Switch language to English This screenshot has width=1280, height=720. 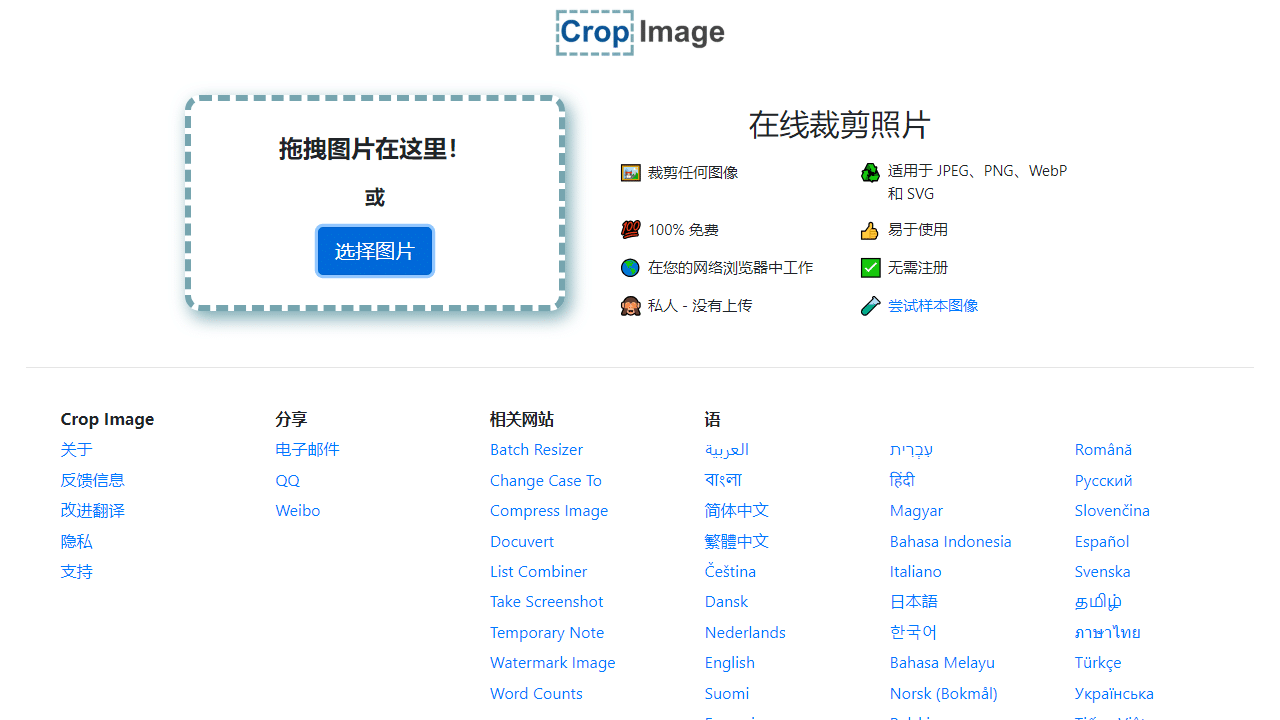coord(729,663)
